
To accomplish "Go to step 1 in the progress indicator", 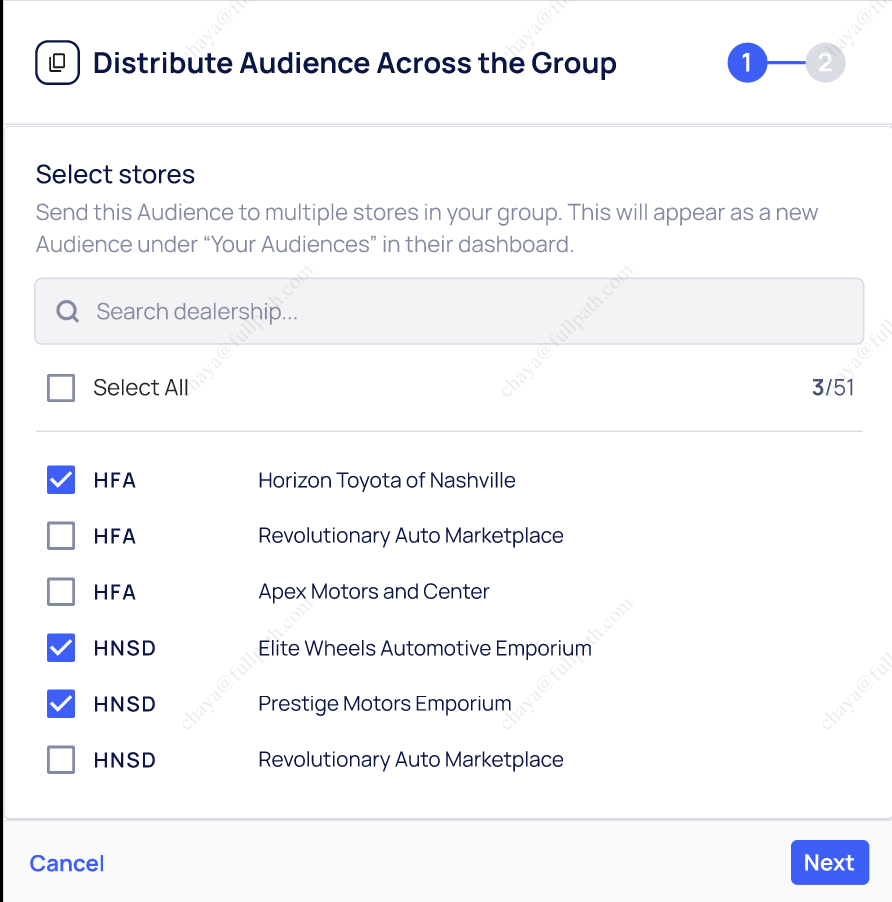I will click(x=746, y=63).
